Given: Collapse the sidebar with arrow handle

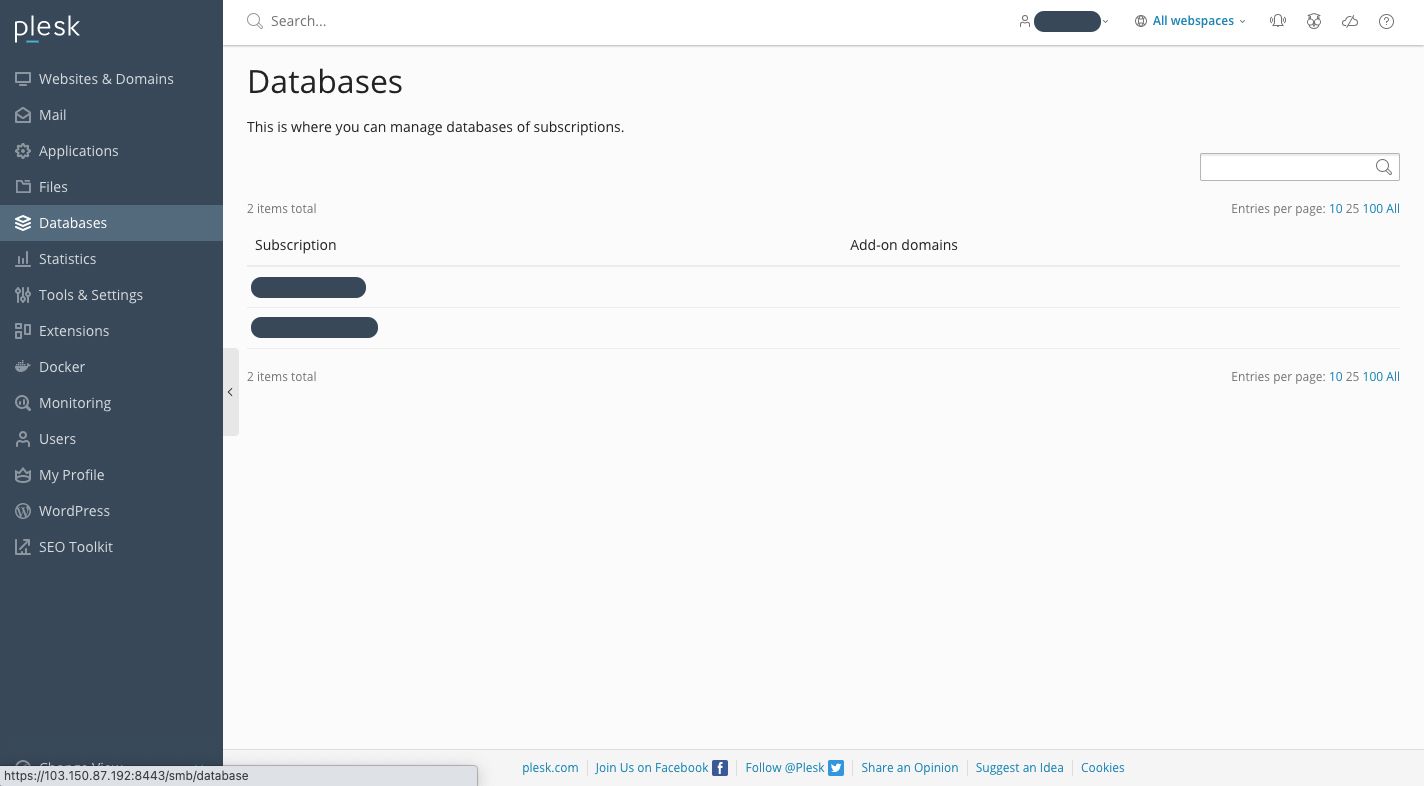Looking at the screenshot, I should click(x=230, y=392).
